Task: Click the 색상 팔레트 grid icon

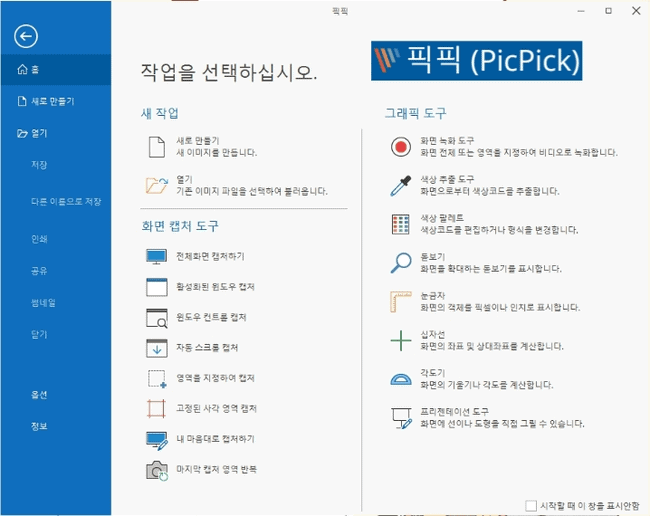Action: tap(400, 224)
